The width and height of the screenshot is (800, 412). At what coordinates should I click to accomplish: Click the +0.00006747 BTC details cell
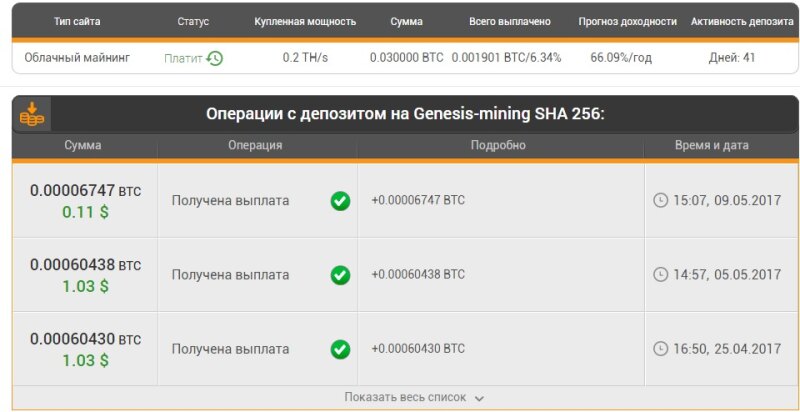point(418,200)
